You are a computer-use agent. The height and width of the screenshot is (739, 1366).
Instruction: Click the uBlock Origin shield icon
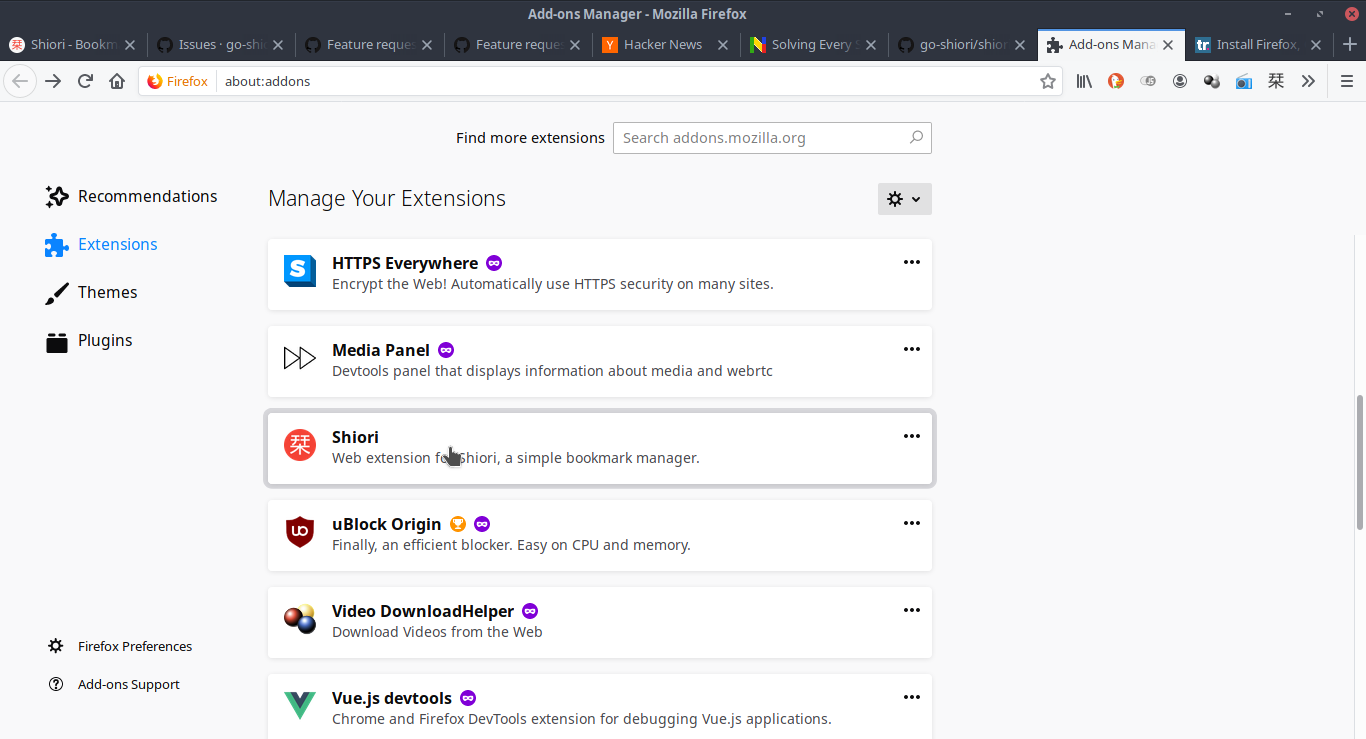coord(300,532)
